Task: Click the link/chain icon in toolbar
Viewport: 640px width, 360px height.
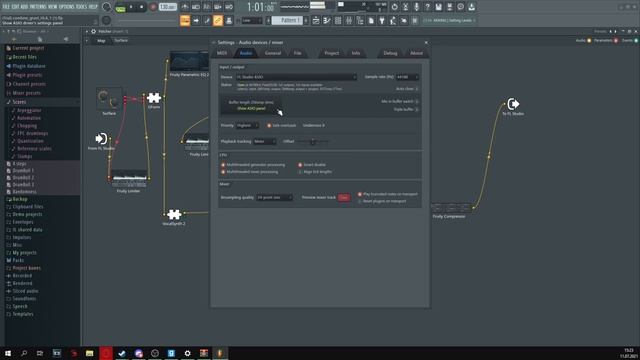Action: pyautogui.click(x=218, y=20)
